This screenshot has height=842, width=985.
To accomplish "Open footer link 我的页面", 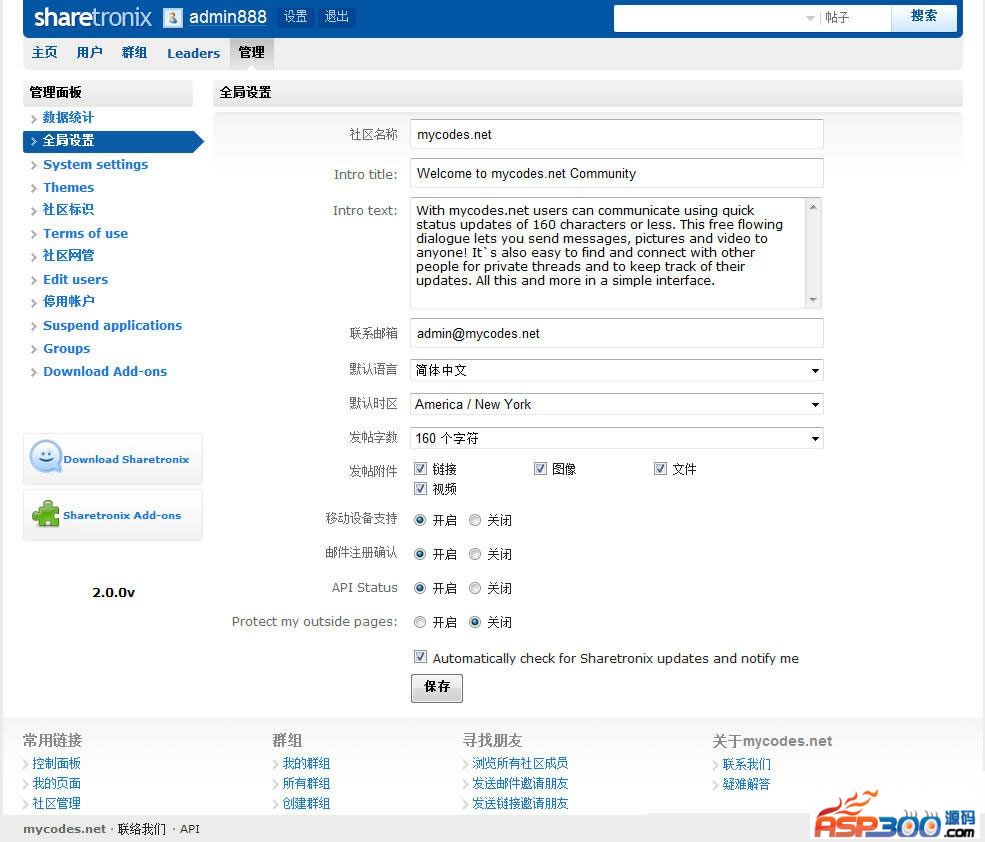I will pyautogui.click(x=57, y=784).
